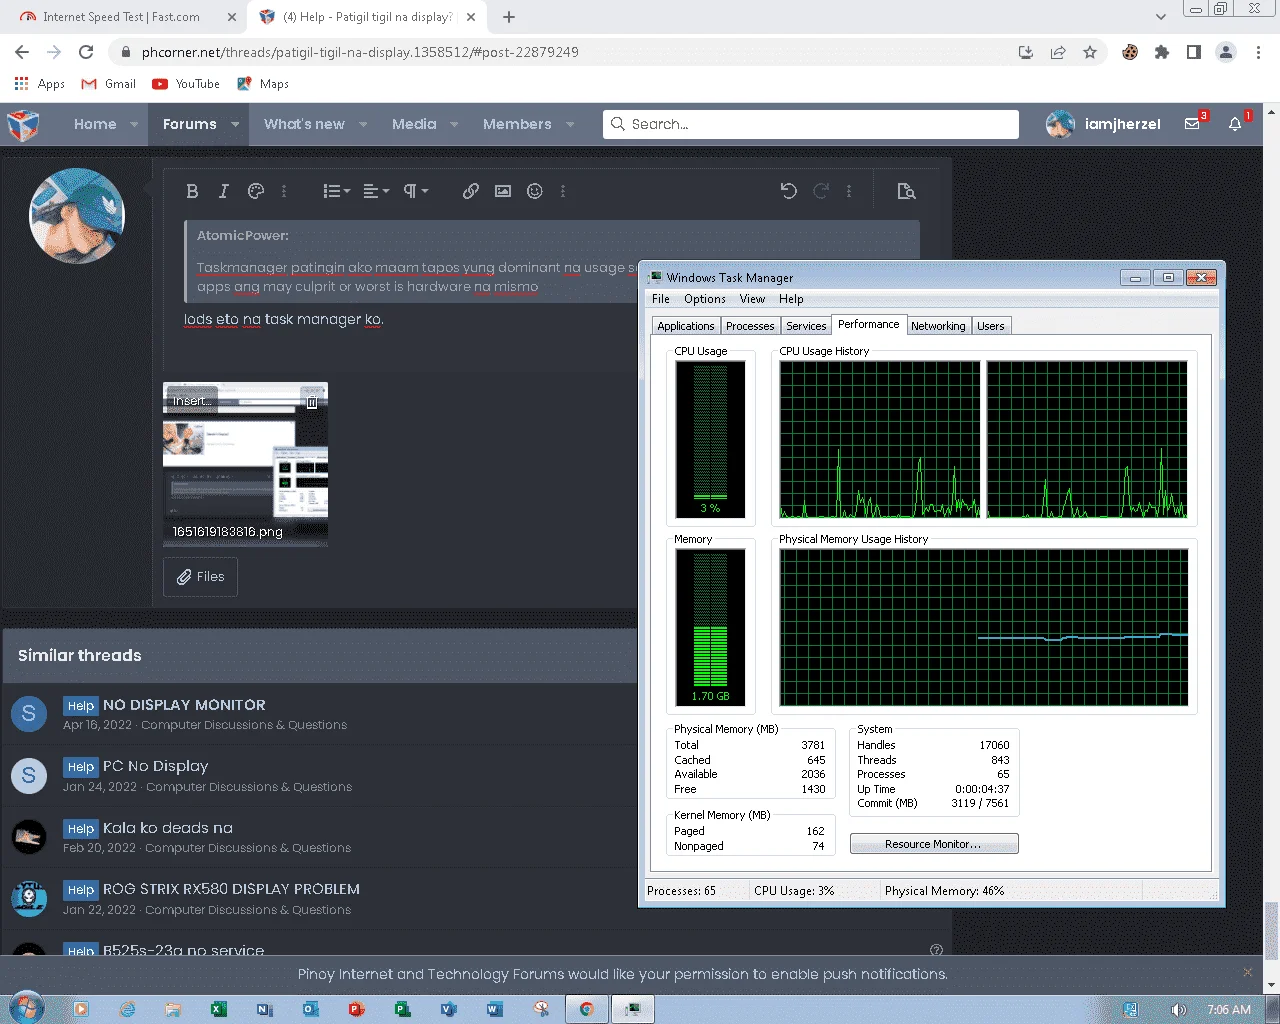Click the Resource Monitor button
Viewport: 1280px width, 1024px height.
pyautogui.click(x=934, y=844)
